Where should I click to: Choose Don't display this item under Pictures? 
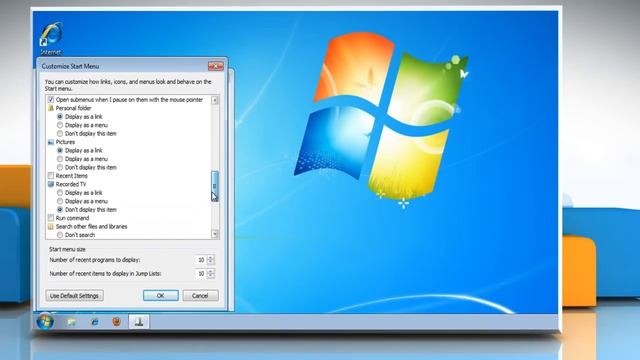tap(60, 167)
